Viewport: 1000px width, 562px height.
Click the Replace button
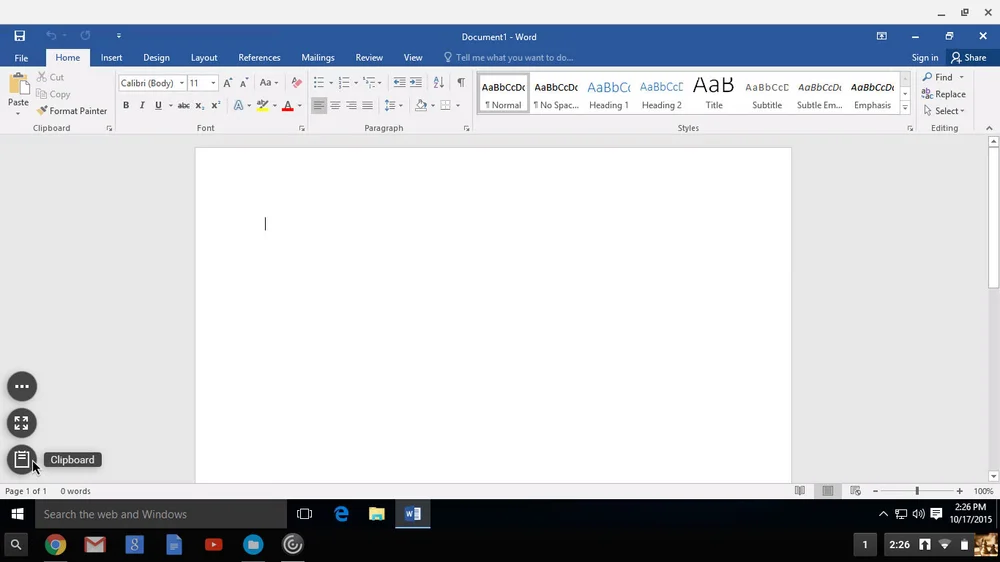click(x=944, y=94)
